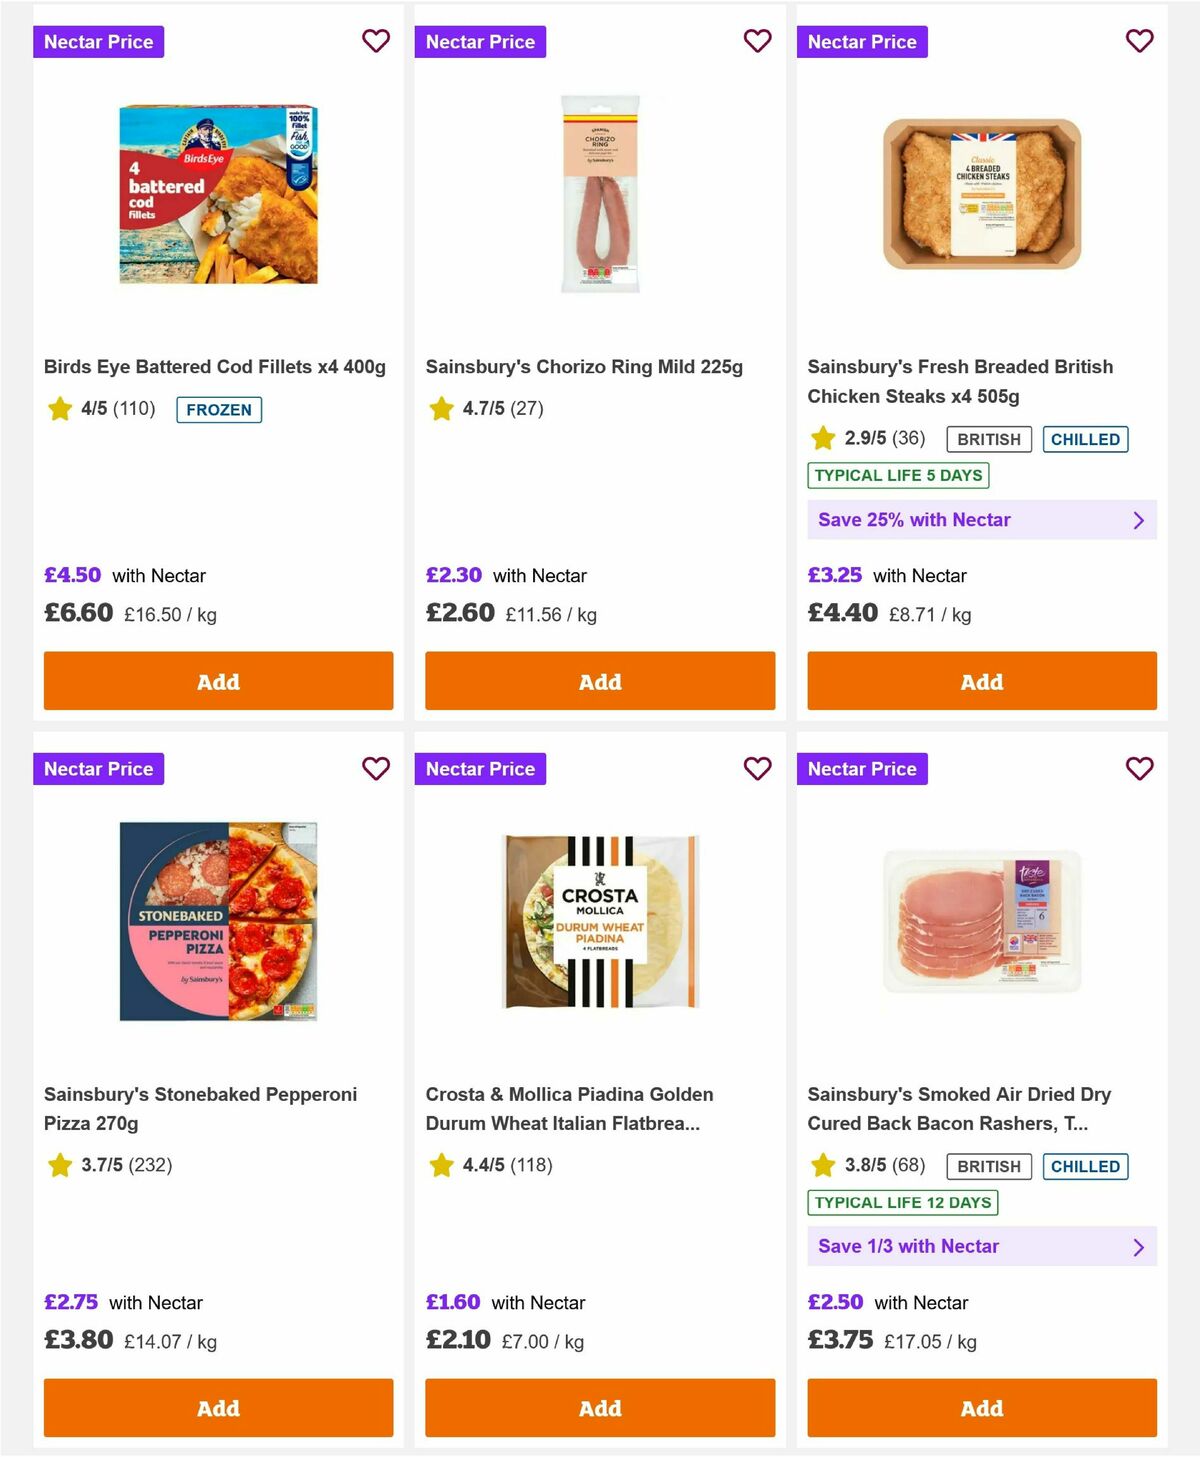Select the BRITISH tag on the bacon rashers

[989, 1166]
